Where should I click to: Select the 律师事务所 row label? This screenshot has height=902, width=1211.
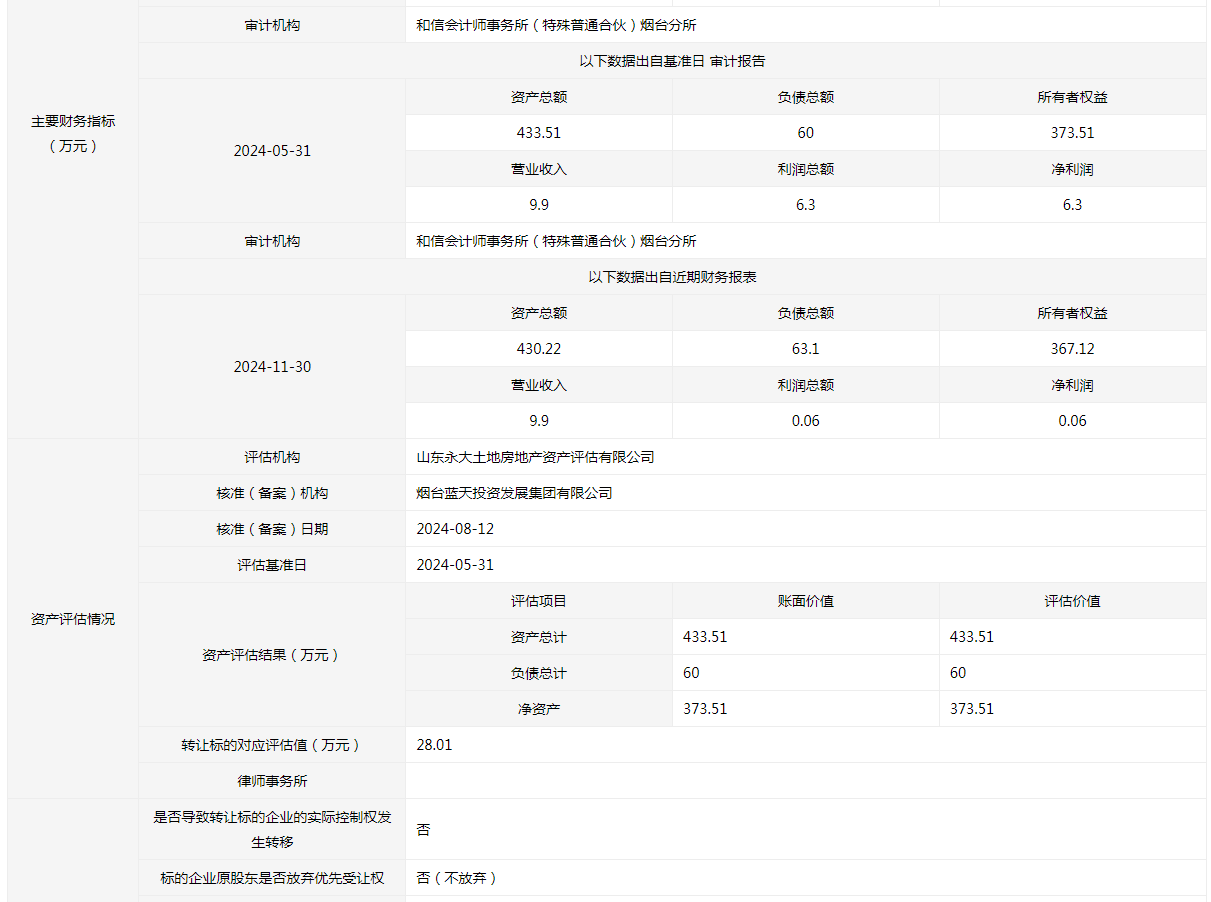pyautogui.click(x=272, y=781)
